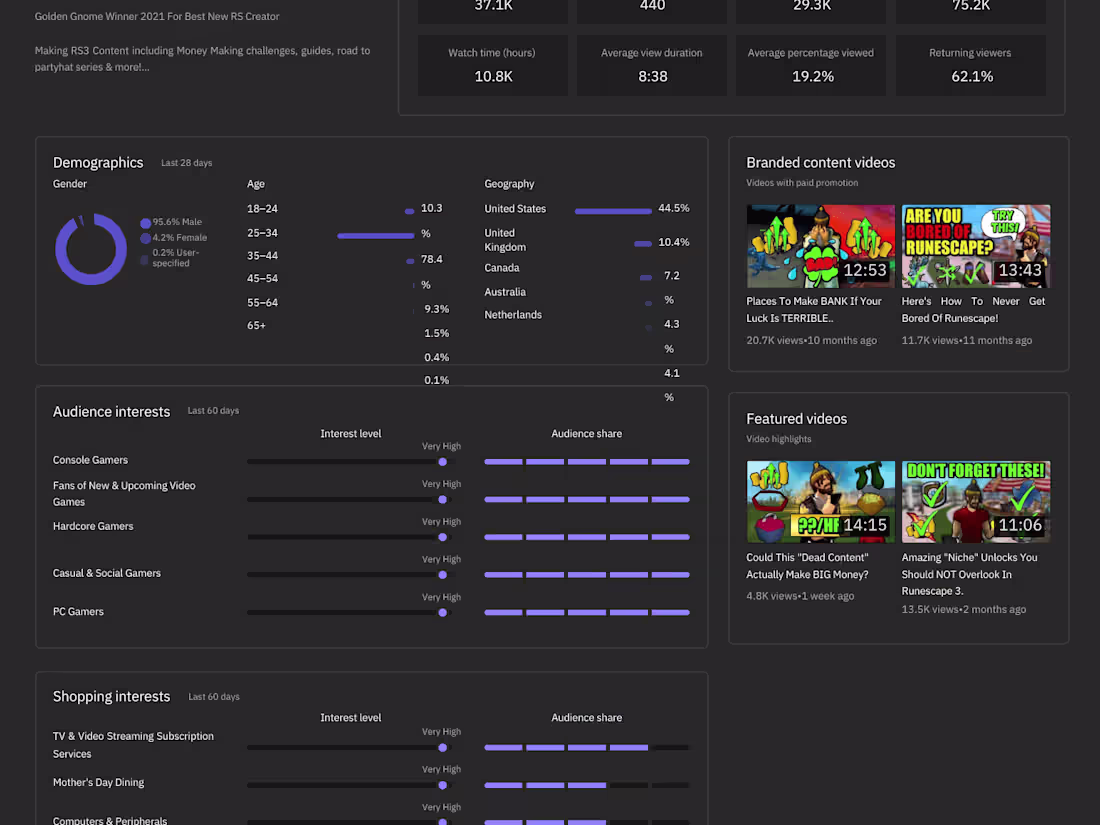Viewport: 1100px width, 825px height.
Task: Click the 'Golden Gnome Winner 2021' description text
Action: (157, 16)
